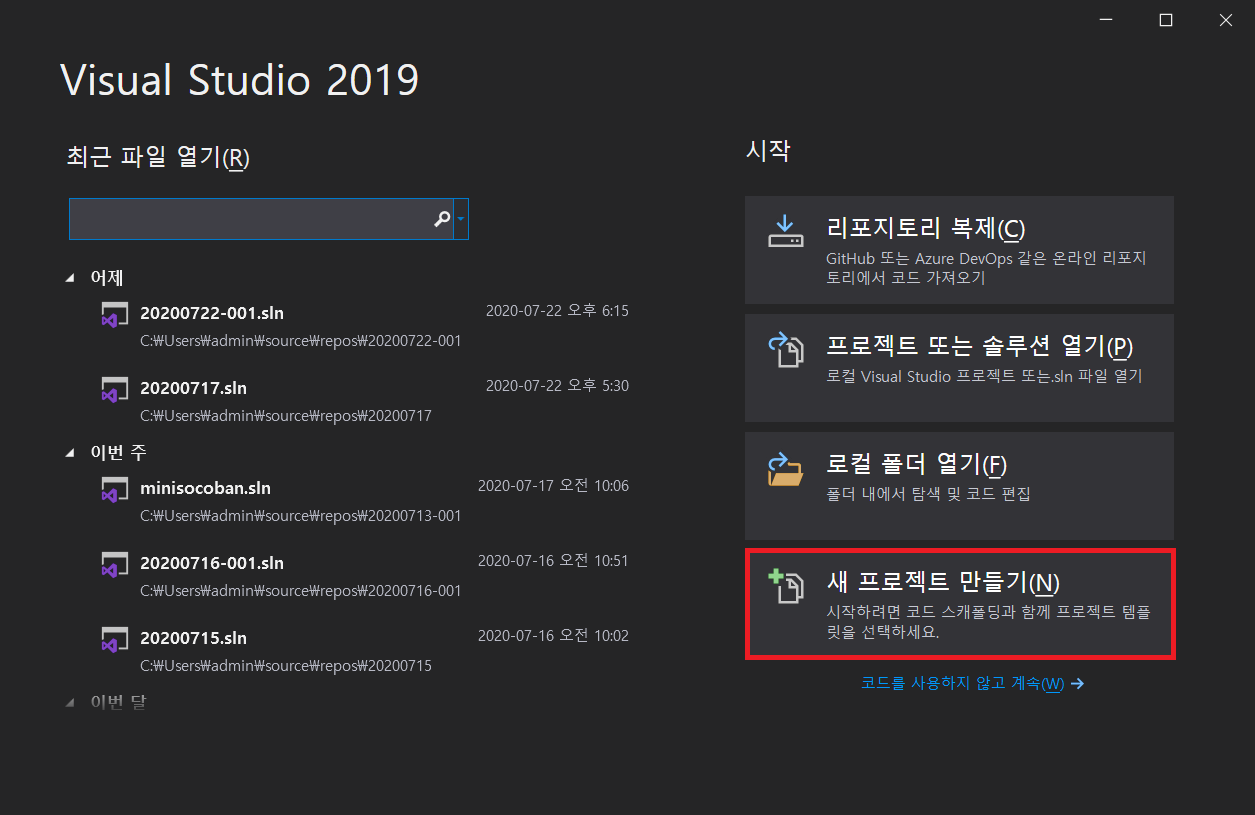Click the create new project icon
Image resolution: width=1255 pixels, height=815 pixels.
pyautogui.click(x=785, y=587)
